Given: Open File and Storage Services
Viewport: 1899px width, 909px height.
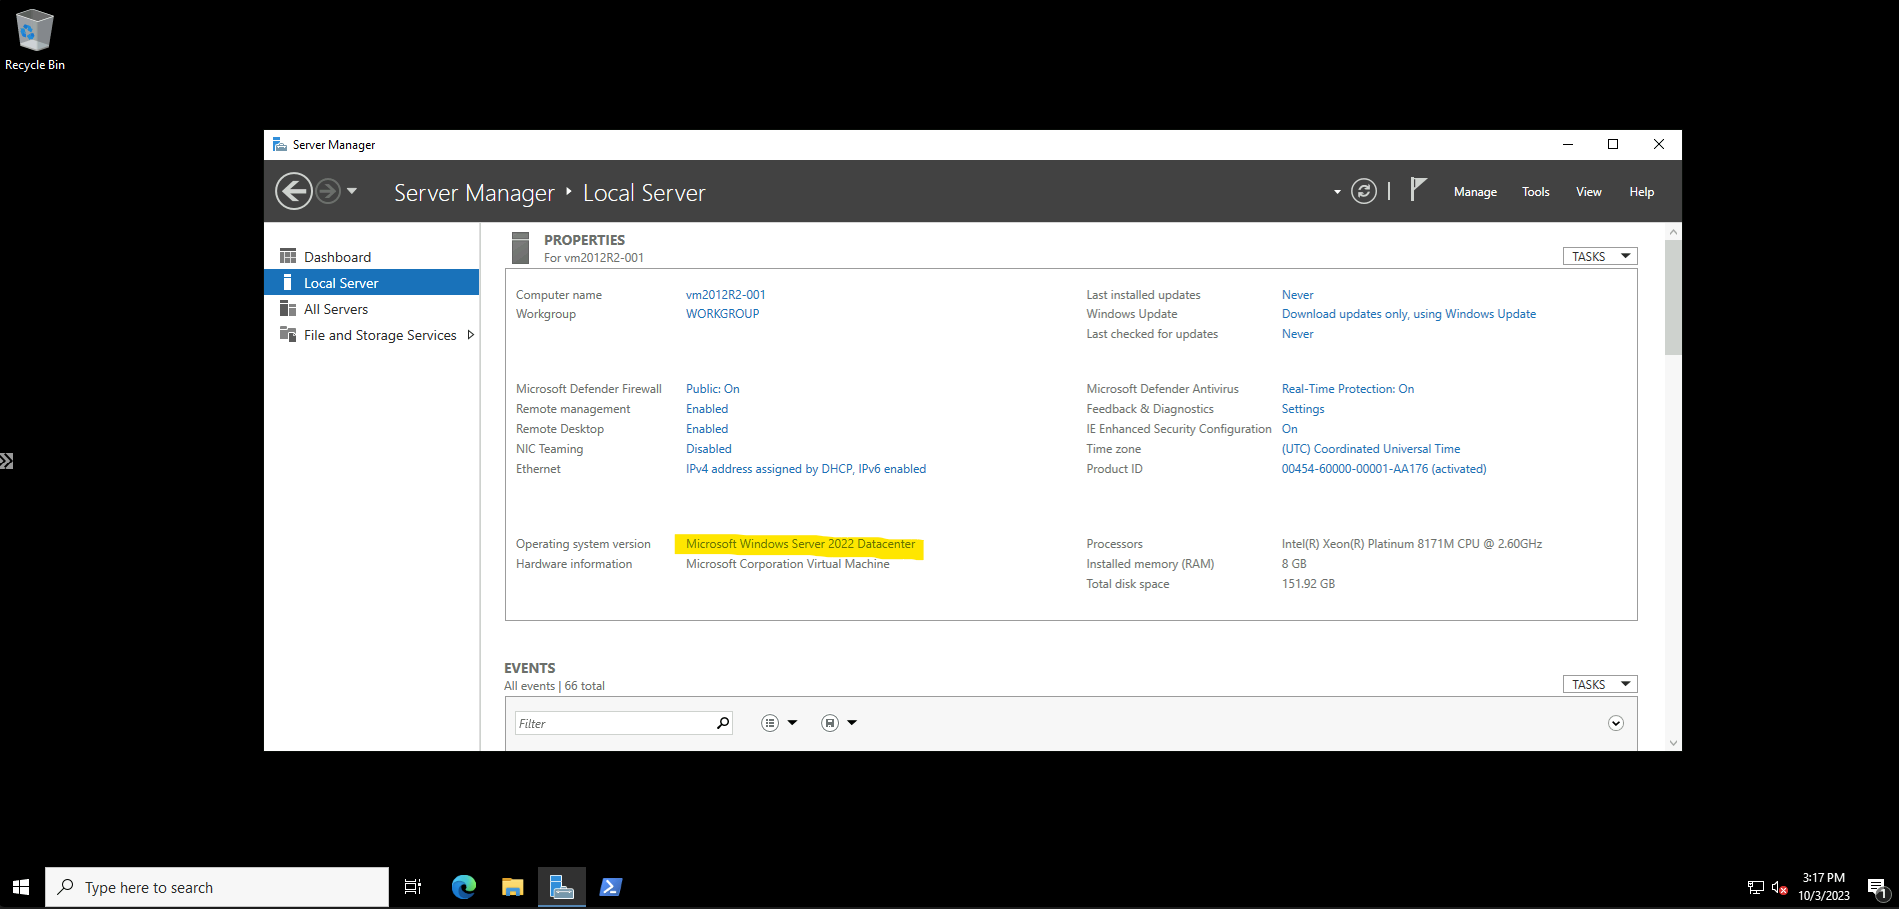Looking at the screenshot, I should (380, 335).
